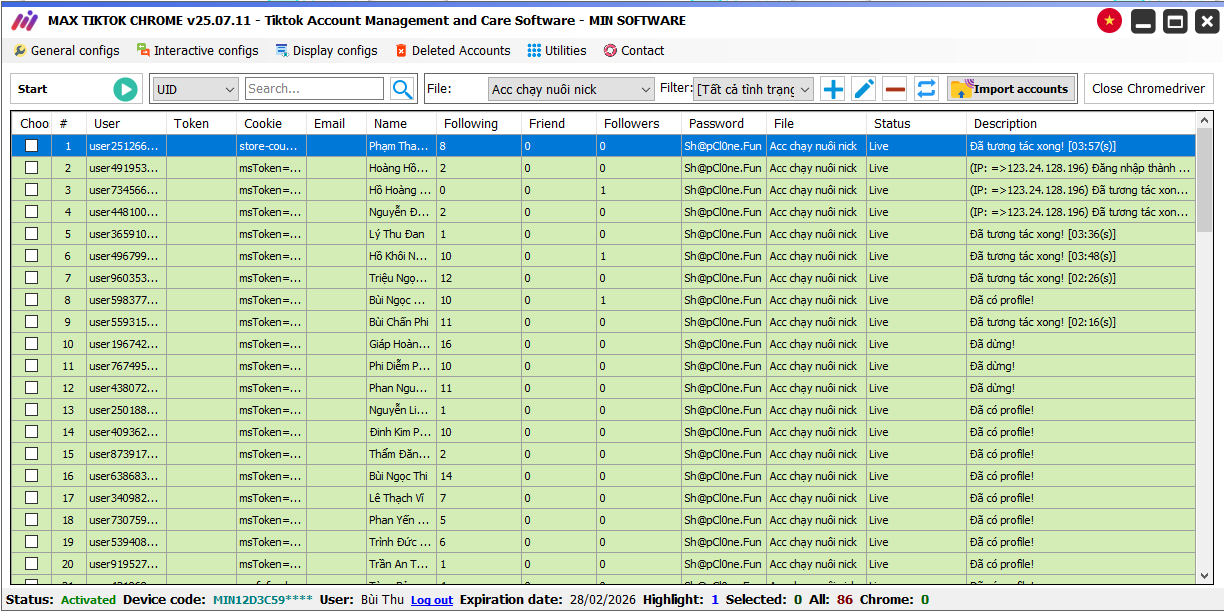Click Import accounts button

coord(1012,89)
